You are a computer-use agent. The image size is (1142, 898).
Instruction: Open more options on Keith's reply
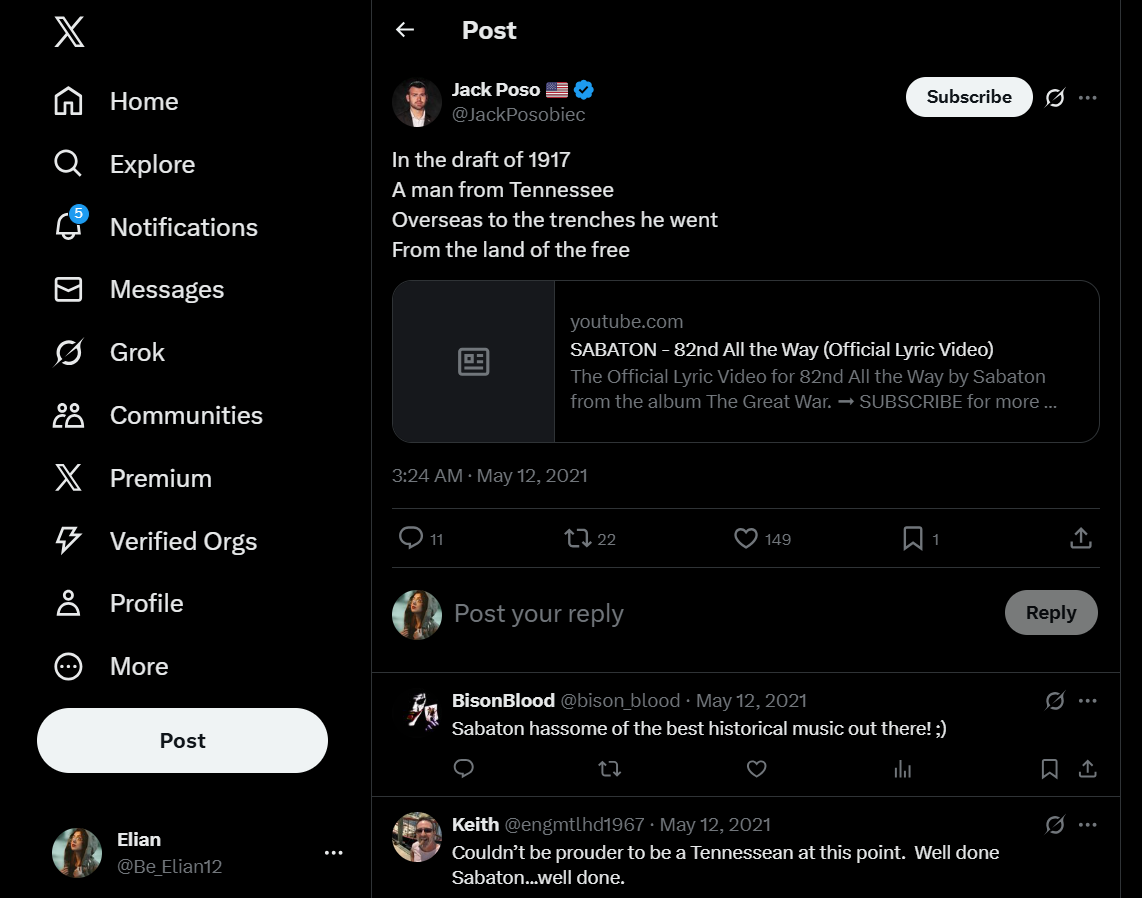point(1088,825)
